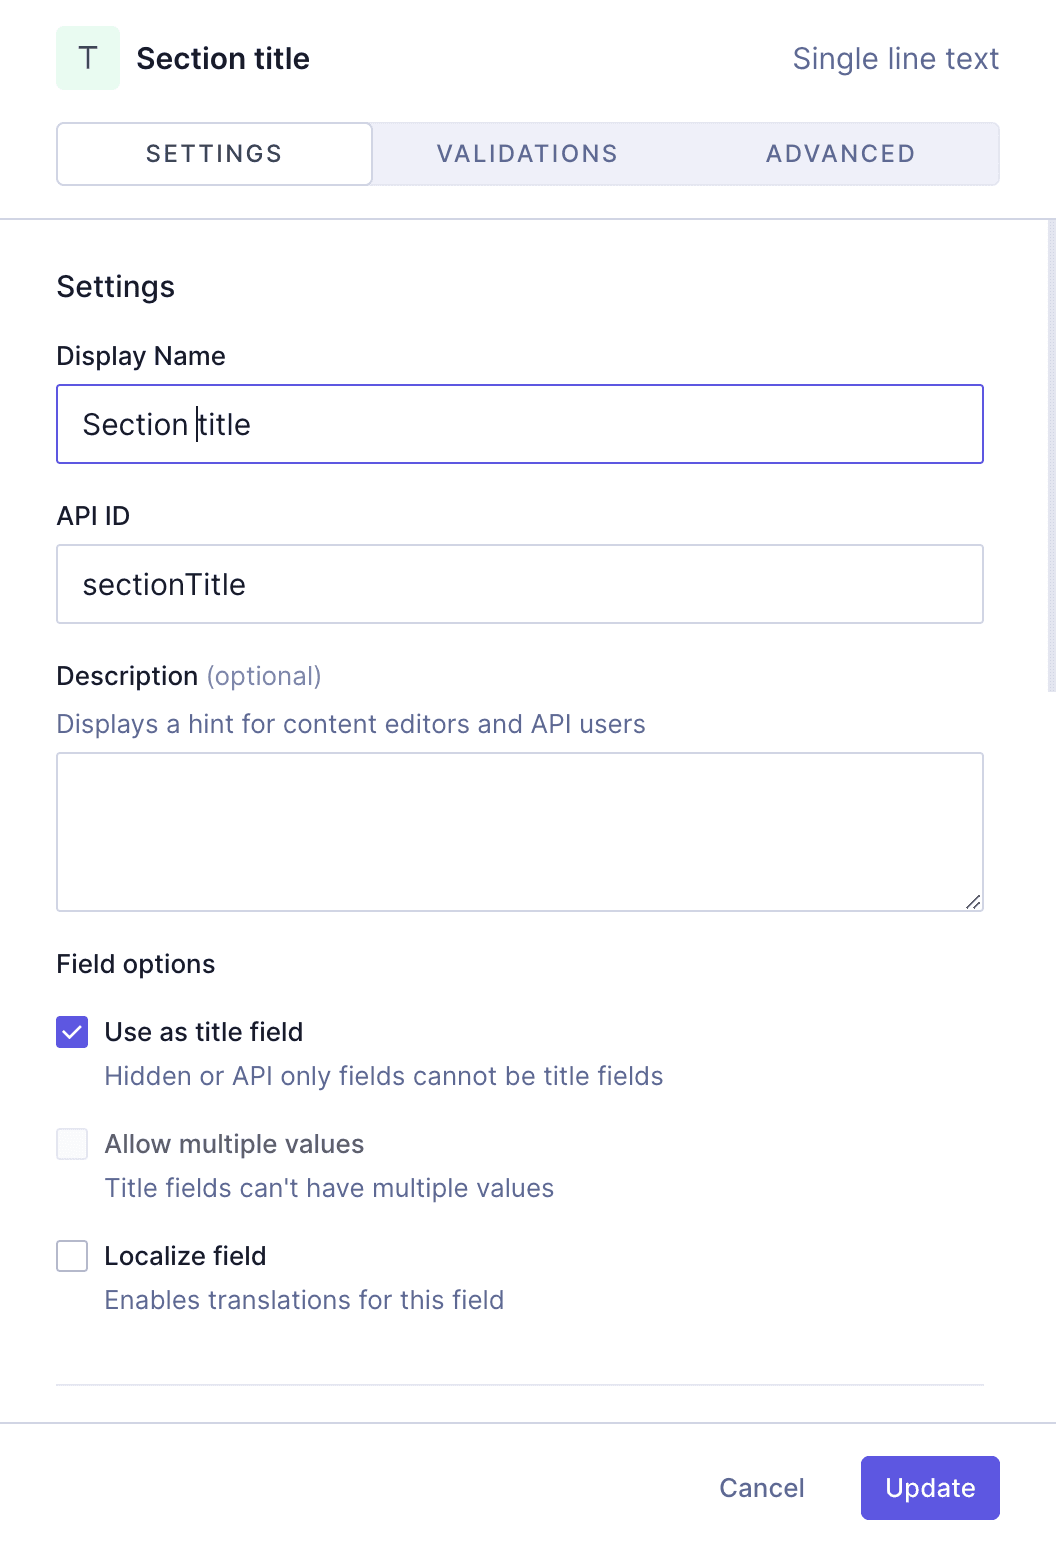Click the Section title dialog heading
Screen dimensions: 1056x1548
[x=223, y=58]
